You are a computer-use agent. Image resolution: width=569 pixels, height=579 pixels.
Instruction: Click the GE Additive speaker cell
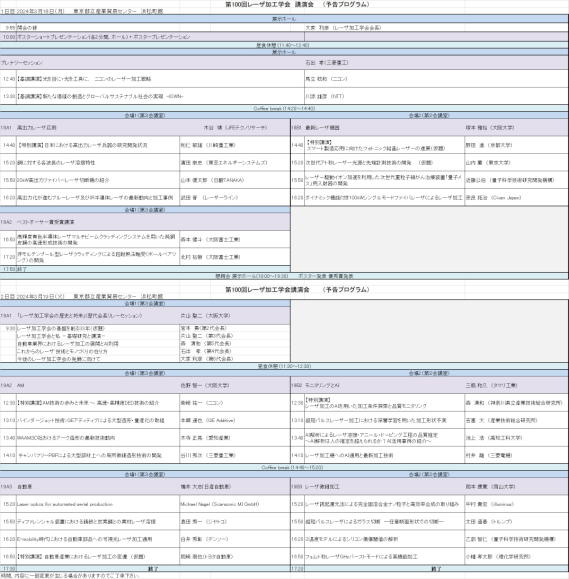[235, 420]
